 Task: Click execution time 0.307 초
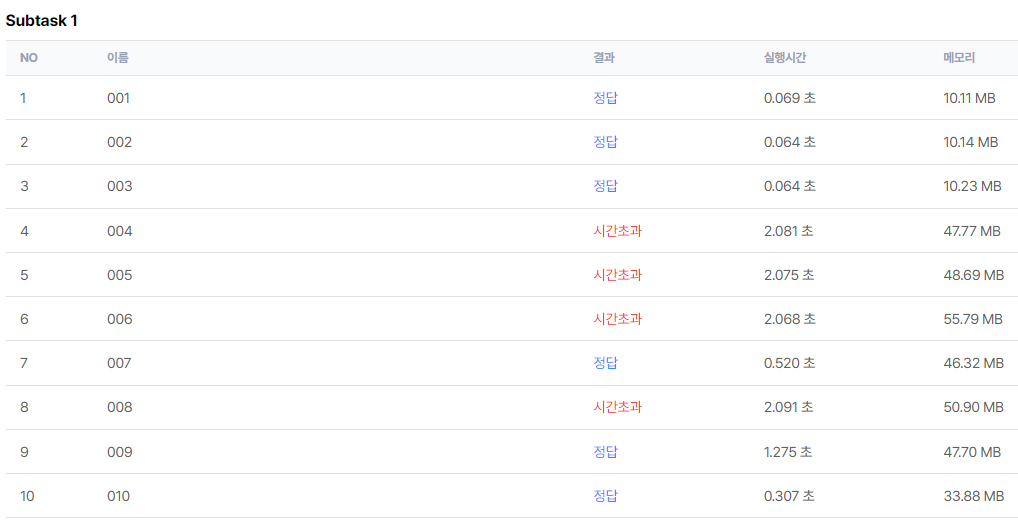789,496
